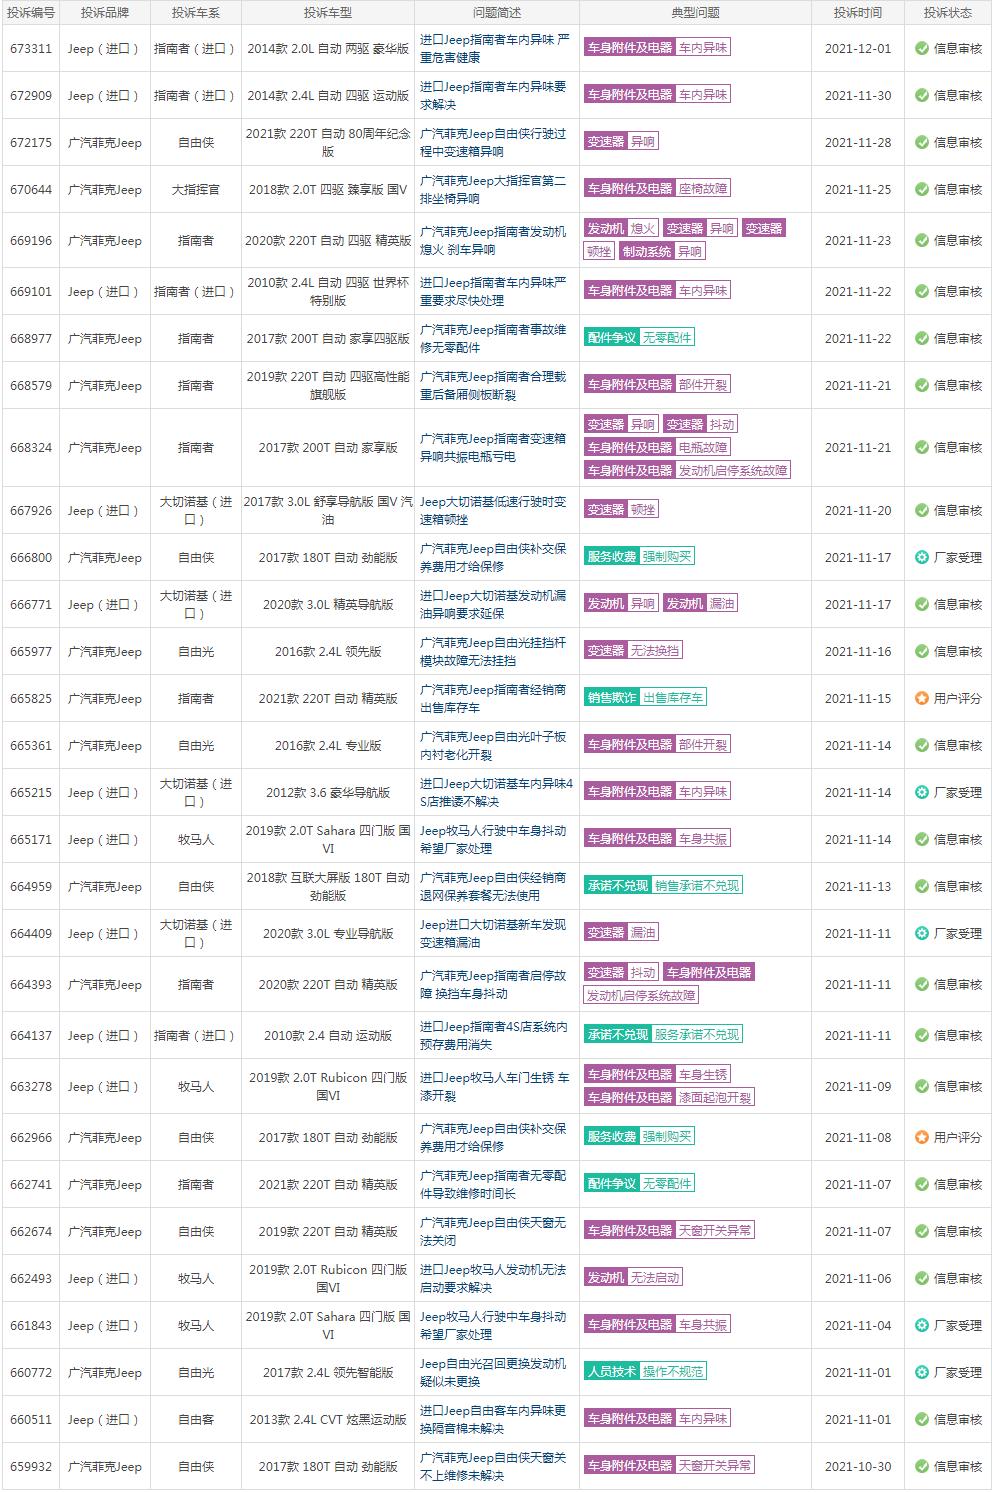
Task: Click date 2021-10-30 cell
Action: point(858,1466)
